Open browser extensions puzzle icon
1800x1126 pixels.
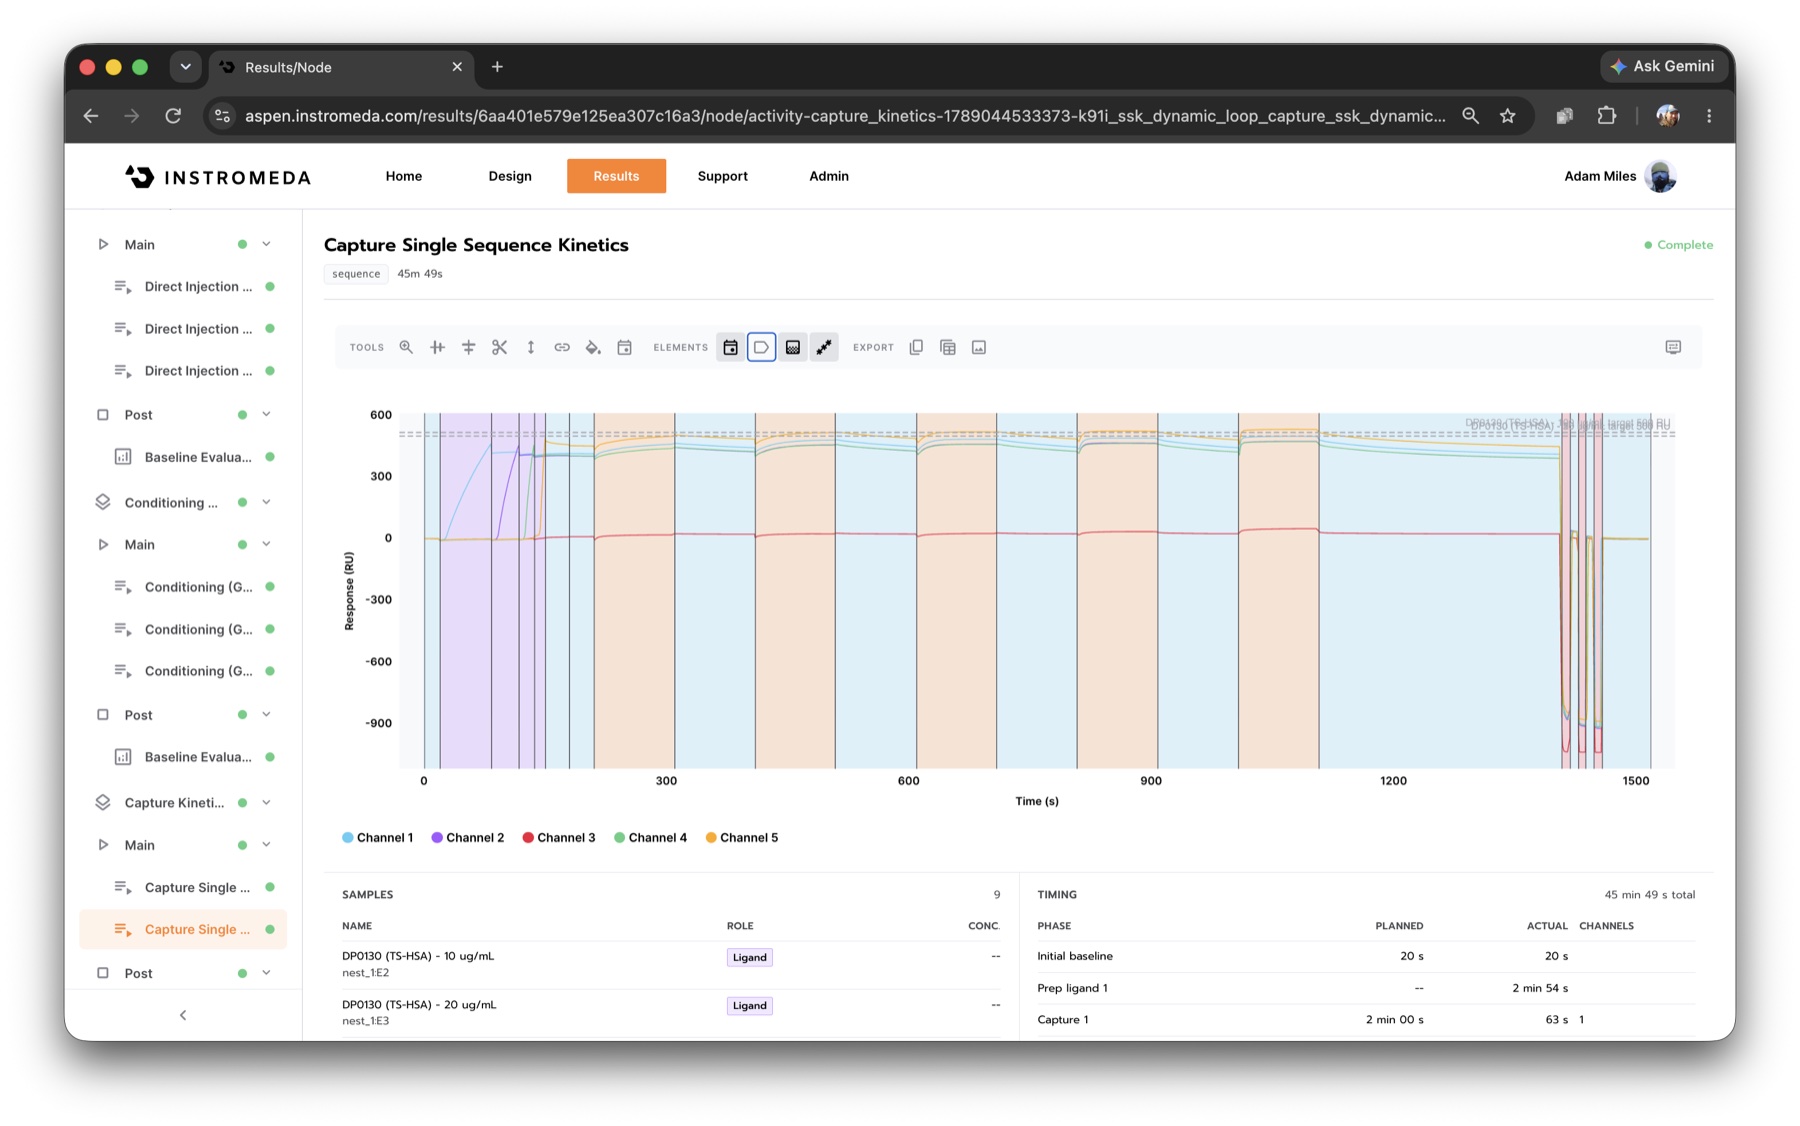point(1606,116)
